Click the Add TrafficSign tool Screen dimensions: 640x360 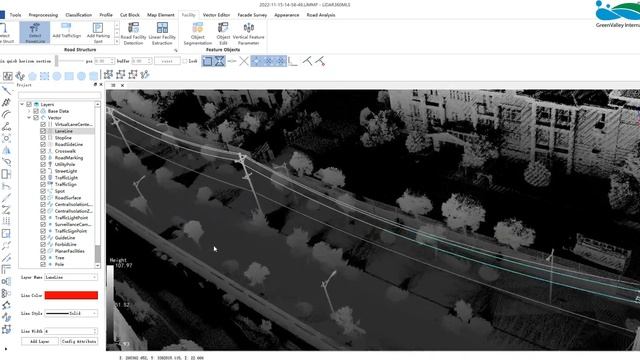tap(67, 31)
